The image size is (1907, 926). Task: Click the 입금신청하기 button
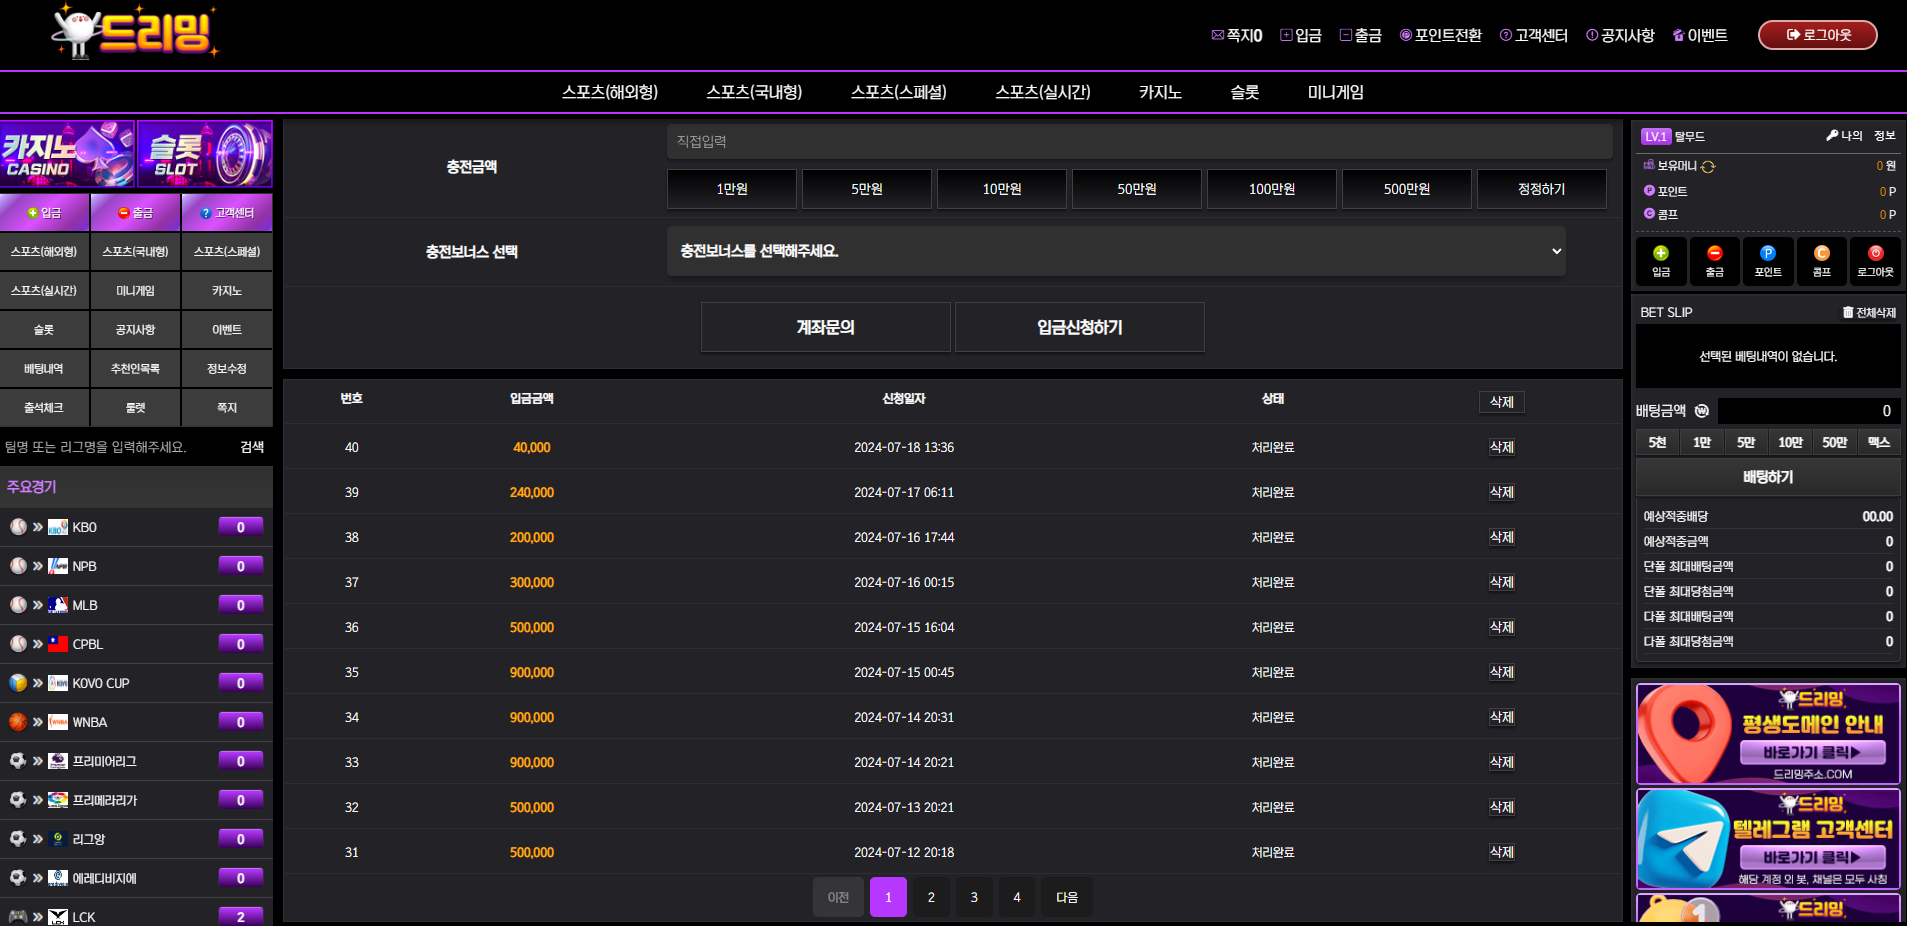click(1079, 327)
